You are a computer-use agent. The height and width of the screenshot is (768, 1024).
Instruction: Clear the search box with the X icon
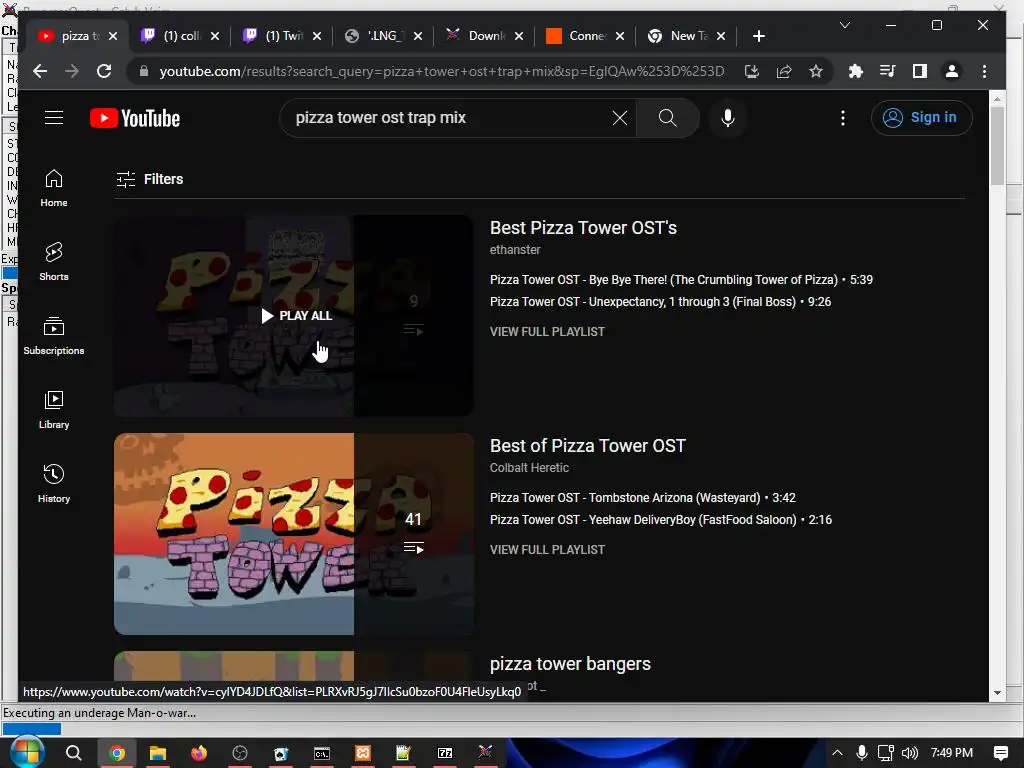coord(620,118)
